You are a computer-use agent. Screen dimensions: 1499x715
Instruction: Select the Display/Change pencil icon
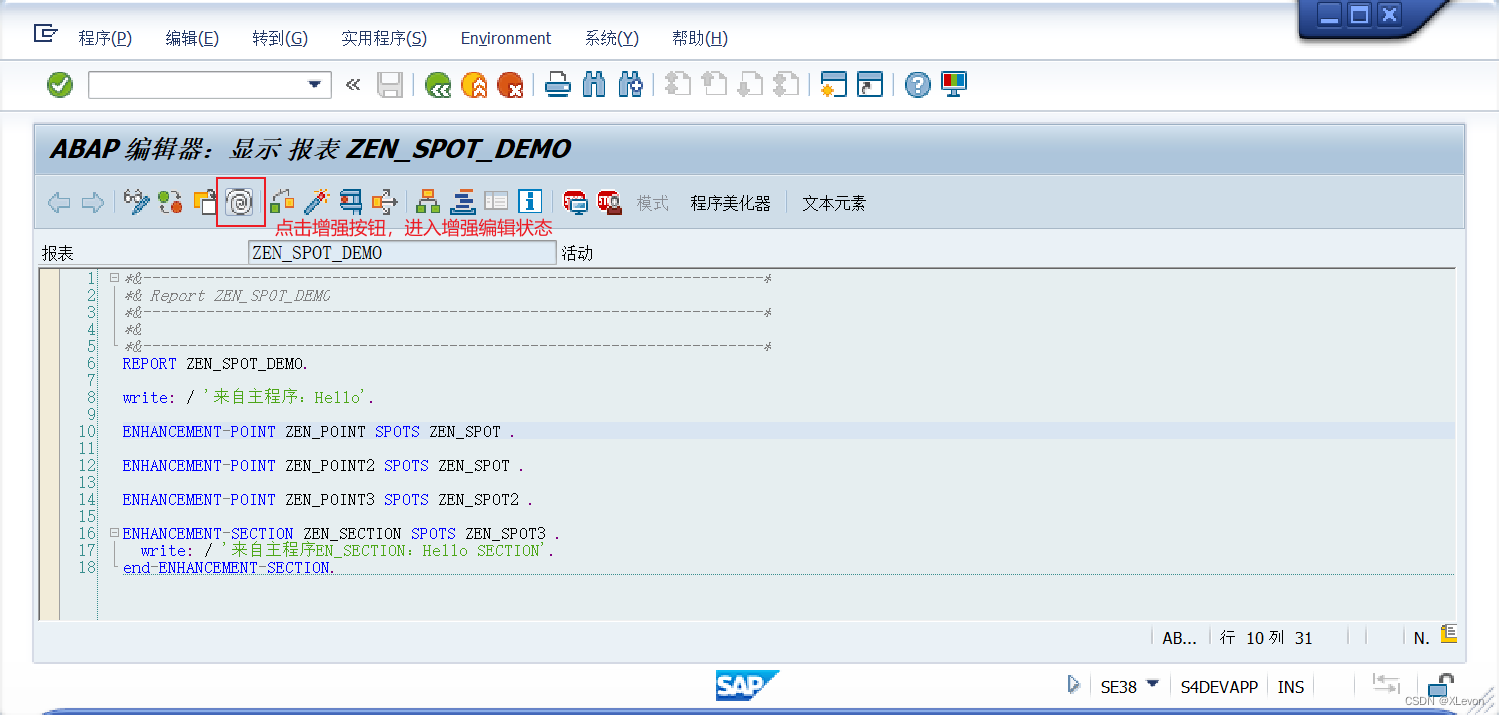[x=137, y=201]
